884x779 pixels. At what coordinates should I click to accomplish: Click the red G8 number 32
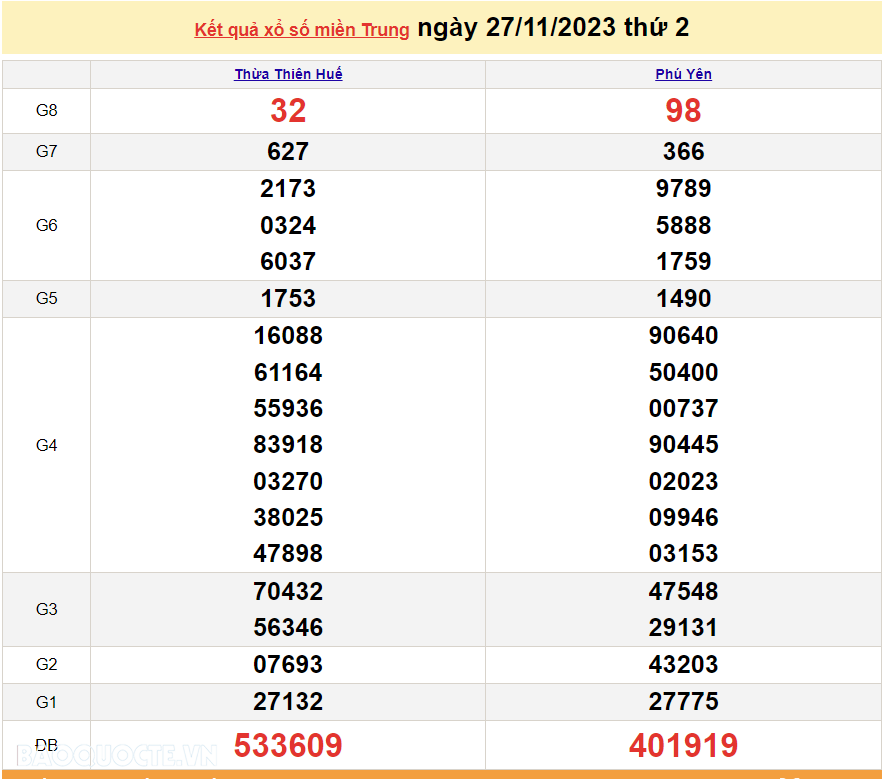(x=288, y=111)
